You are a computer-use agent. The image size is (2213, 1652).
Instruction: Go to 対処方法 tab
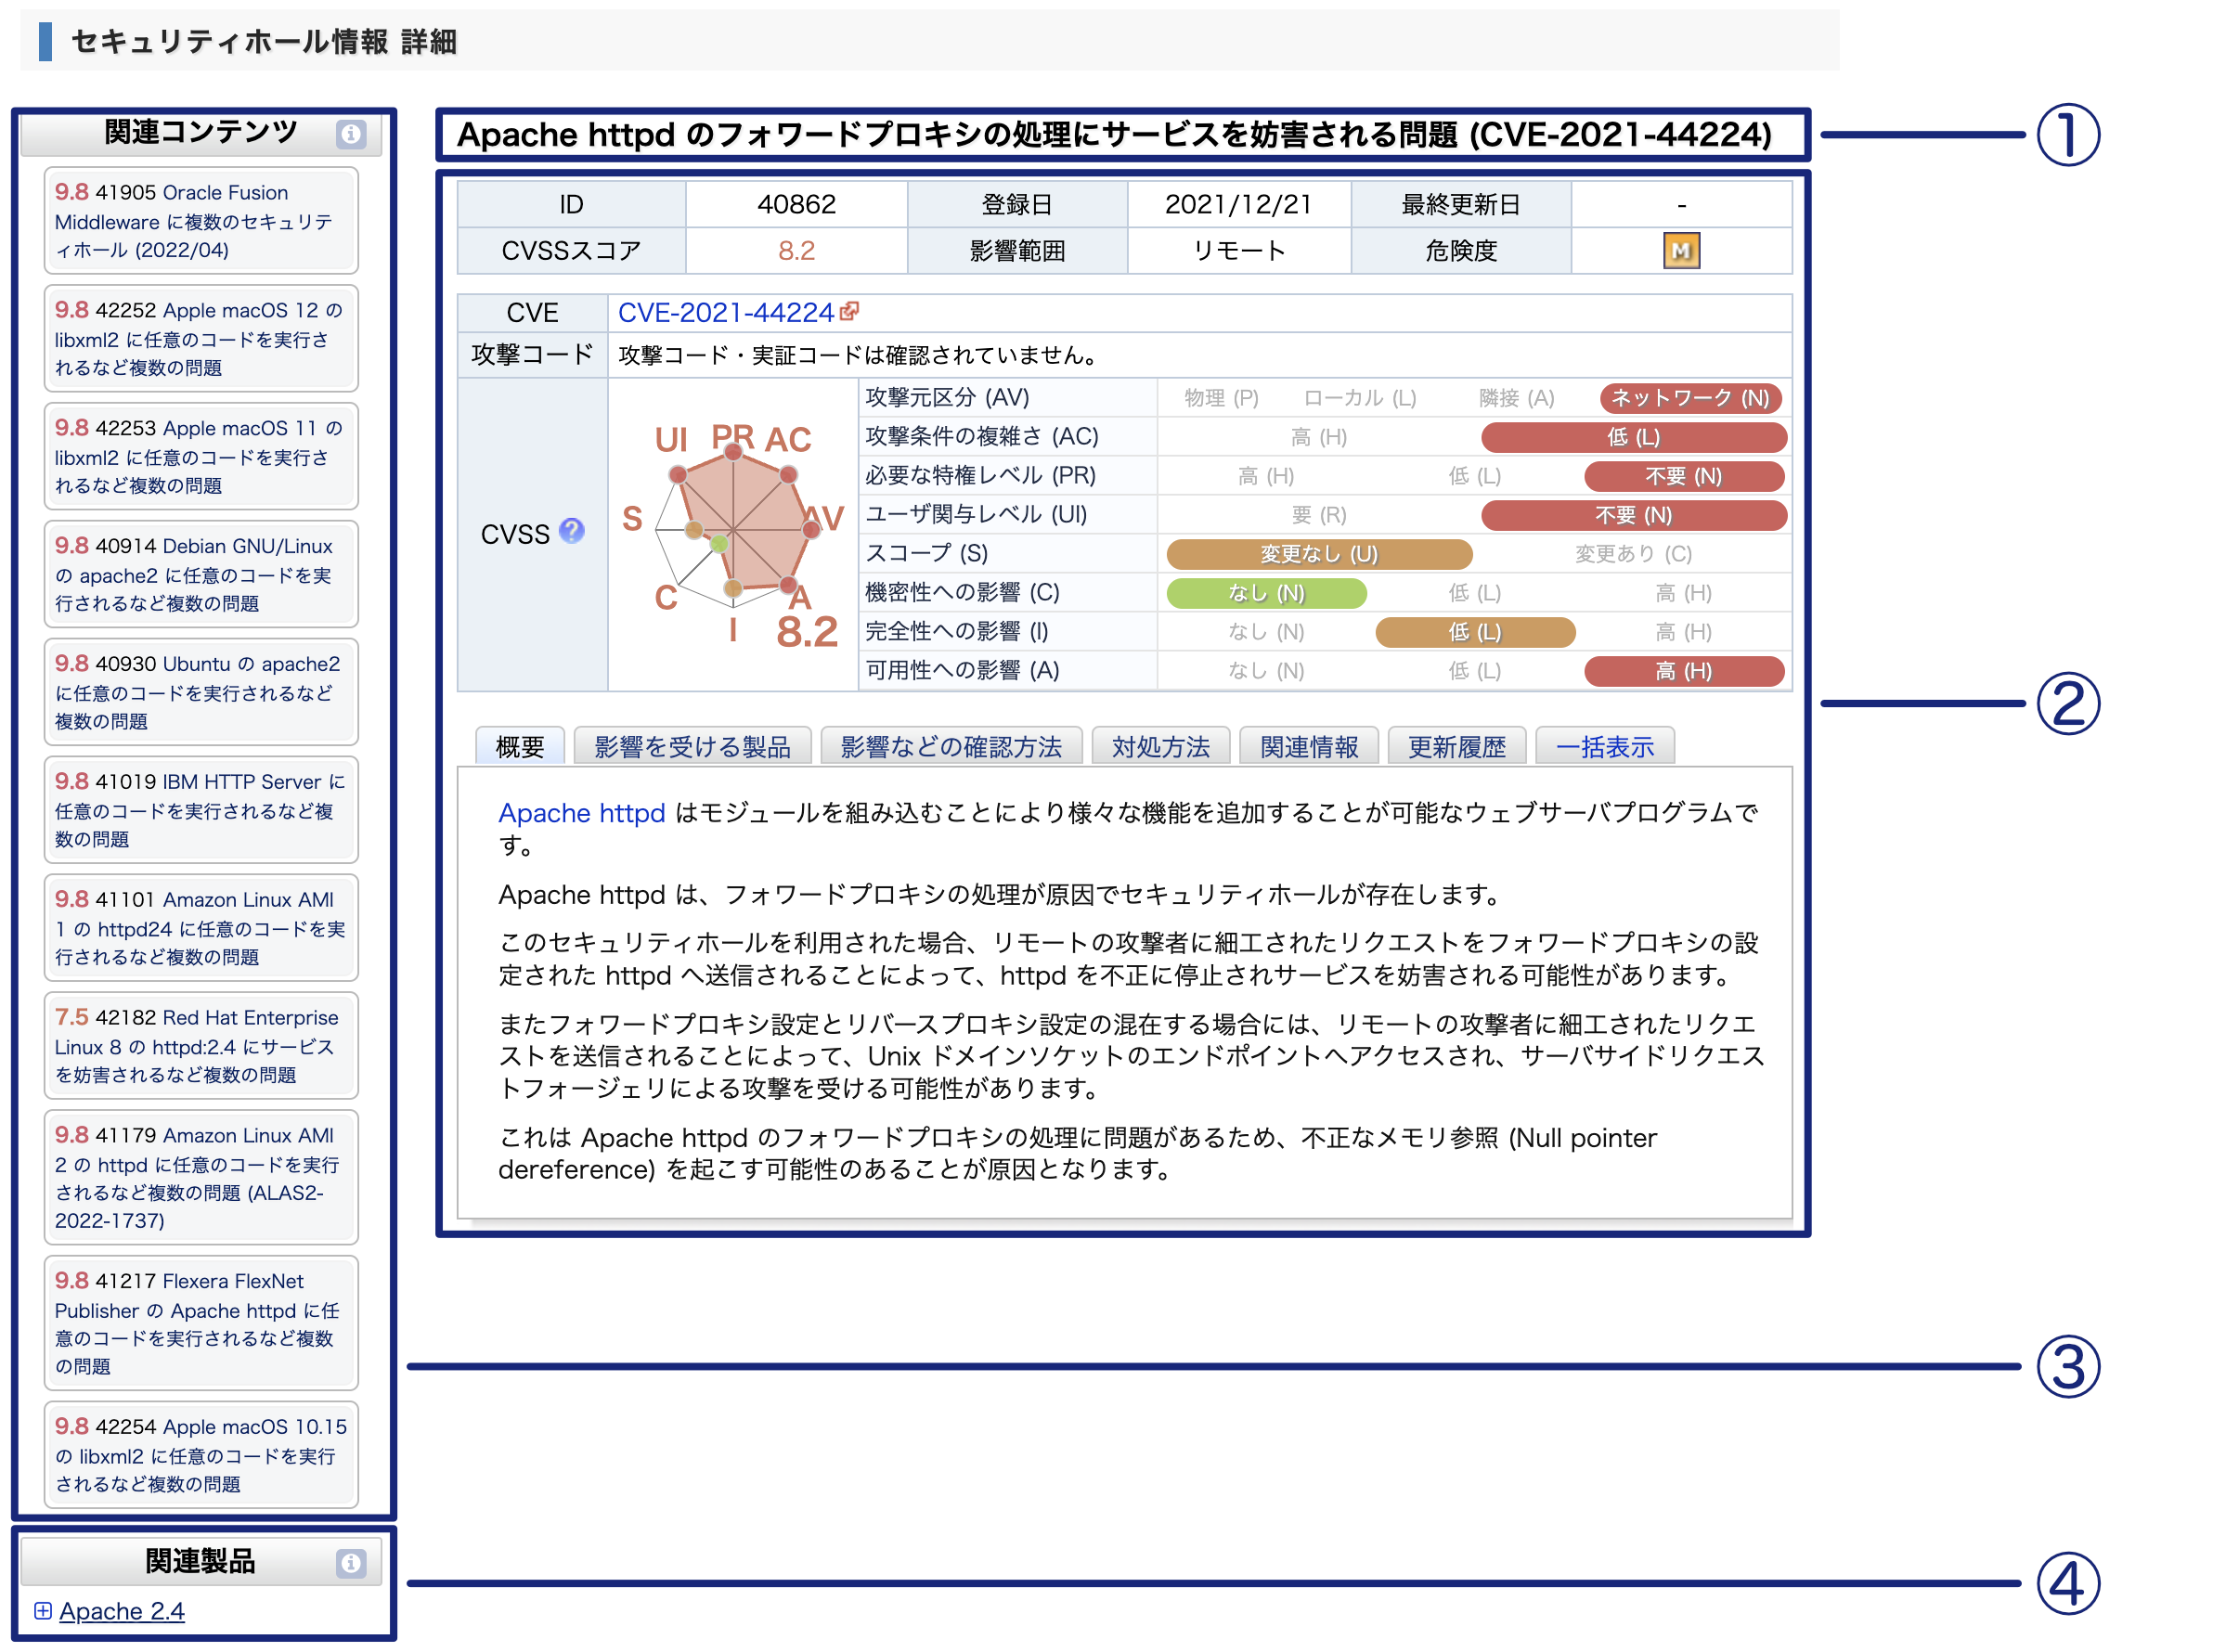[x=1160, y=746]
